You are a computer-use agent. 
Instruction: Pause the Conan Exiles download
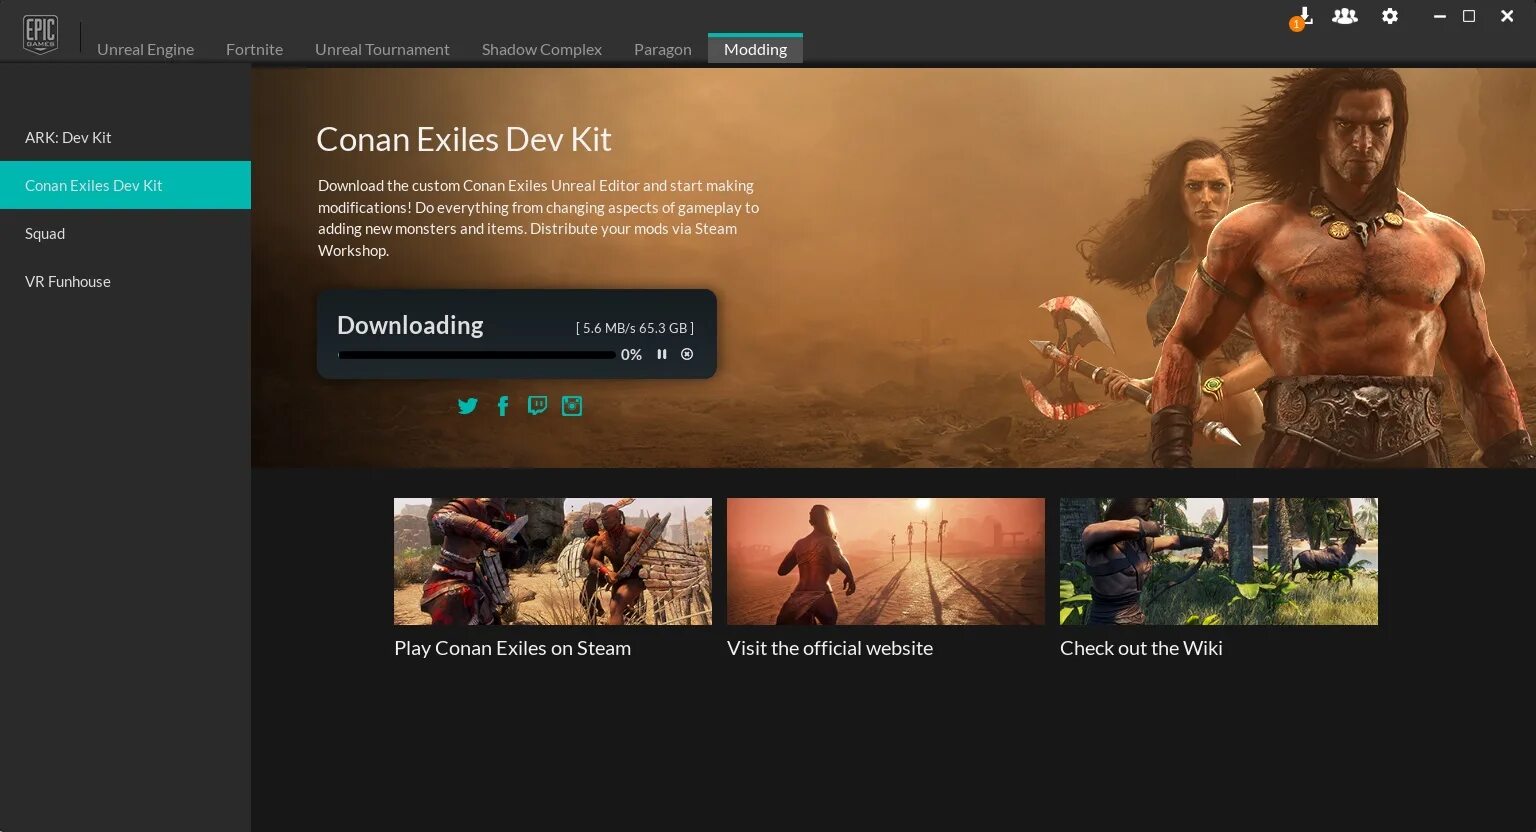662,354
